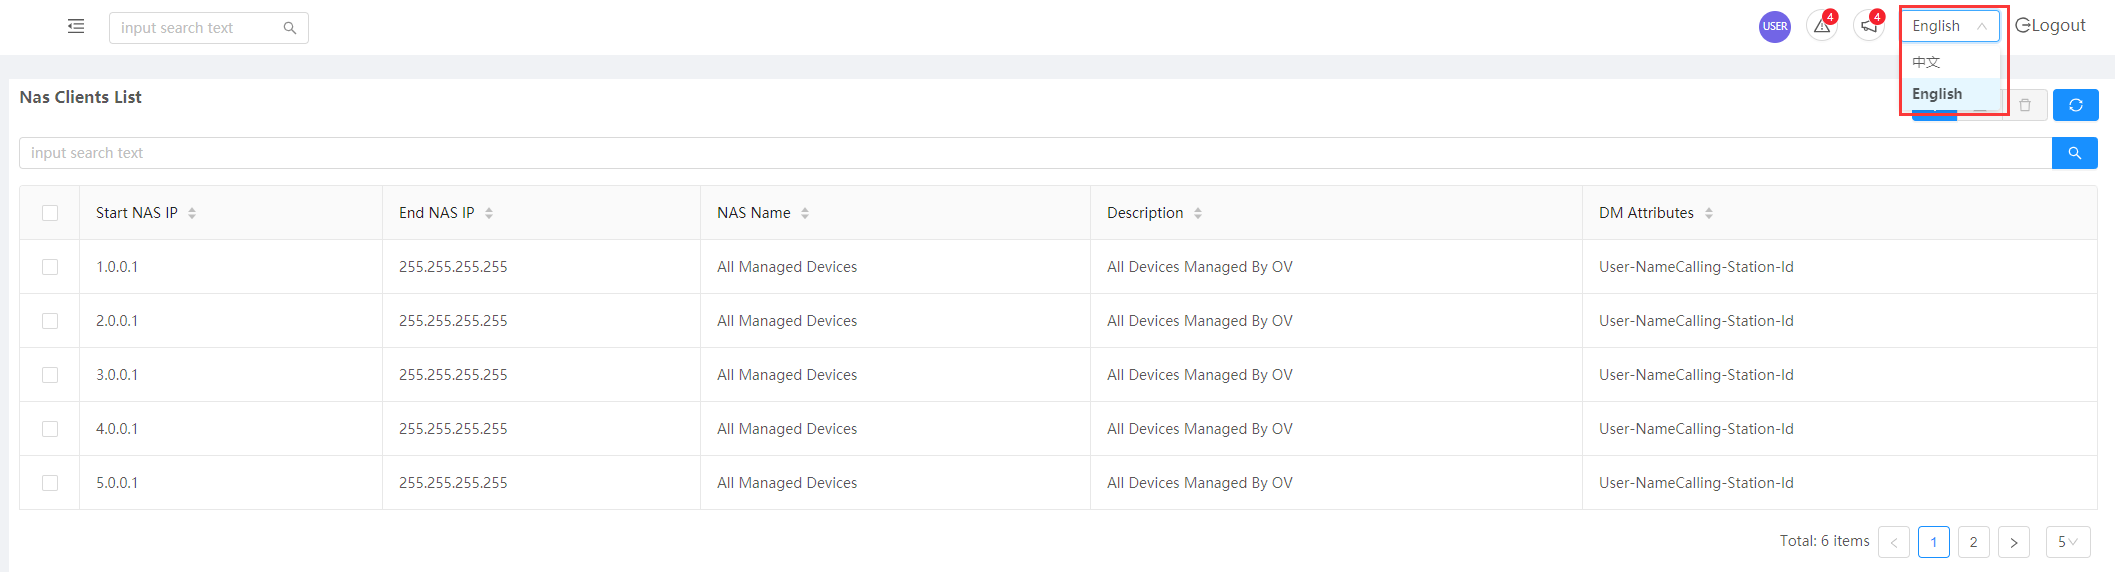
Task: Open the page size selector
Action: [2067, 542]
